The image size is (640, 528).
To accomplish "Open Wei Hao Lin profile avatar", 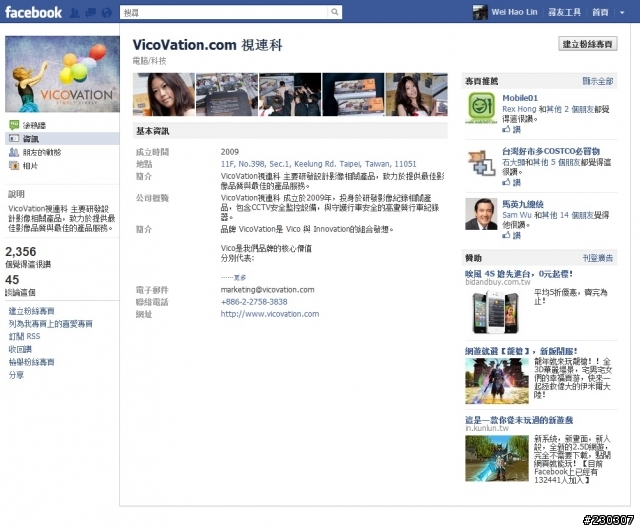I will [480, 12].
